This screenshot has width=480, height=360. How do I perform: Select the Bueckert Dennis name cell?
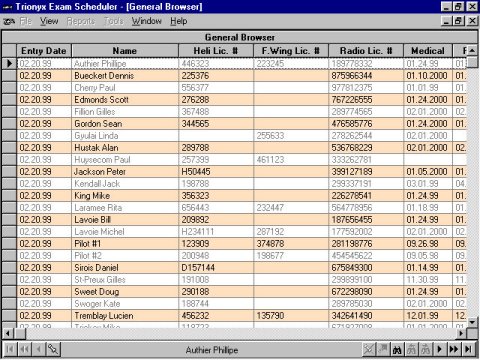coord(125,76)
